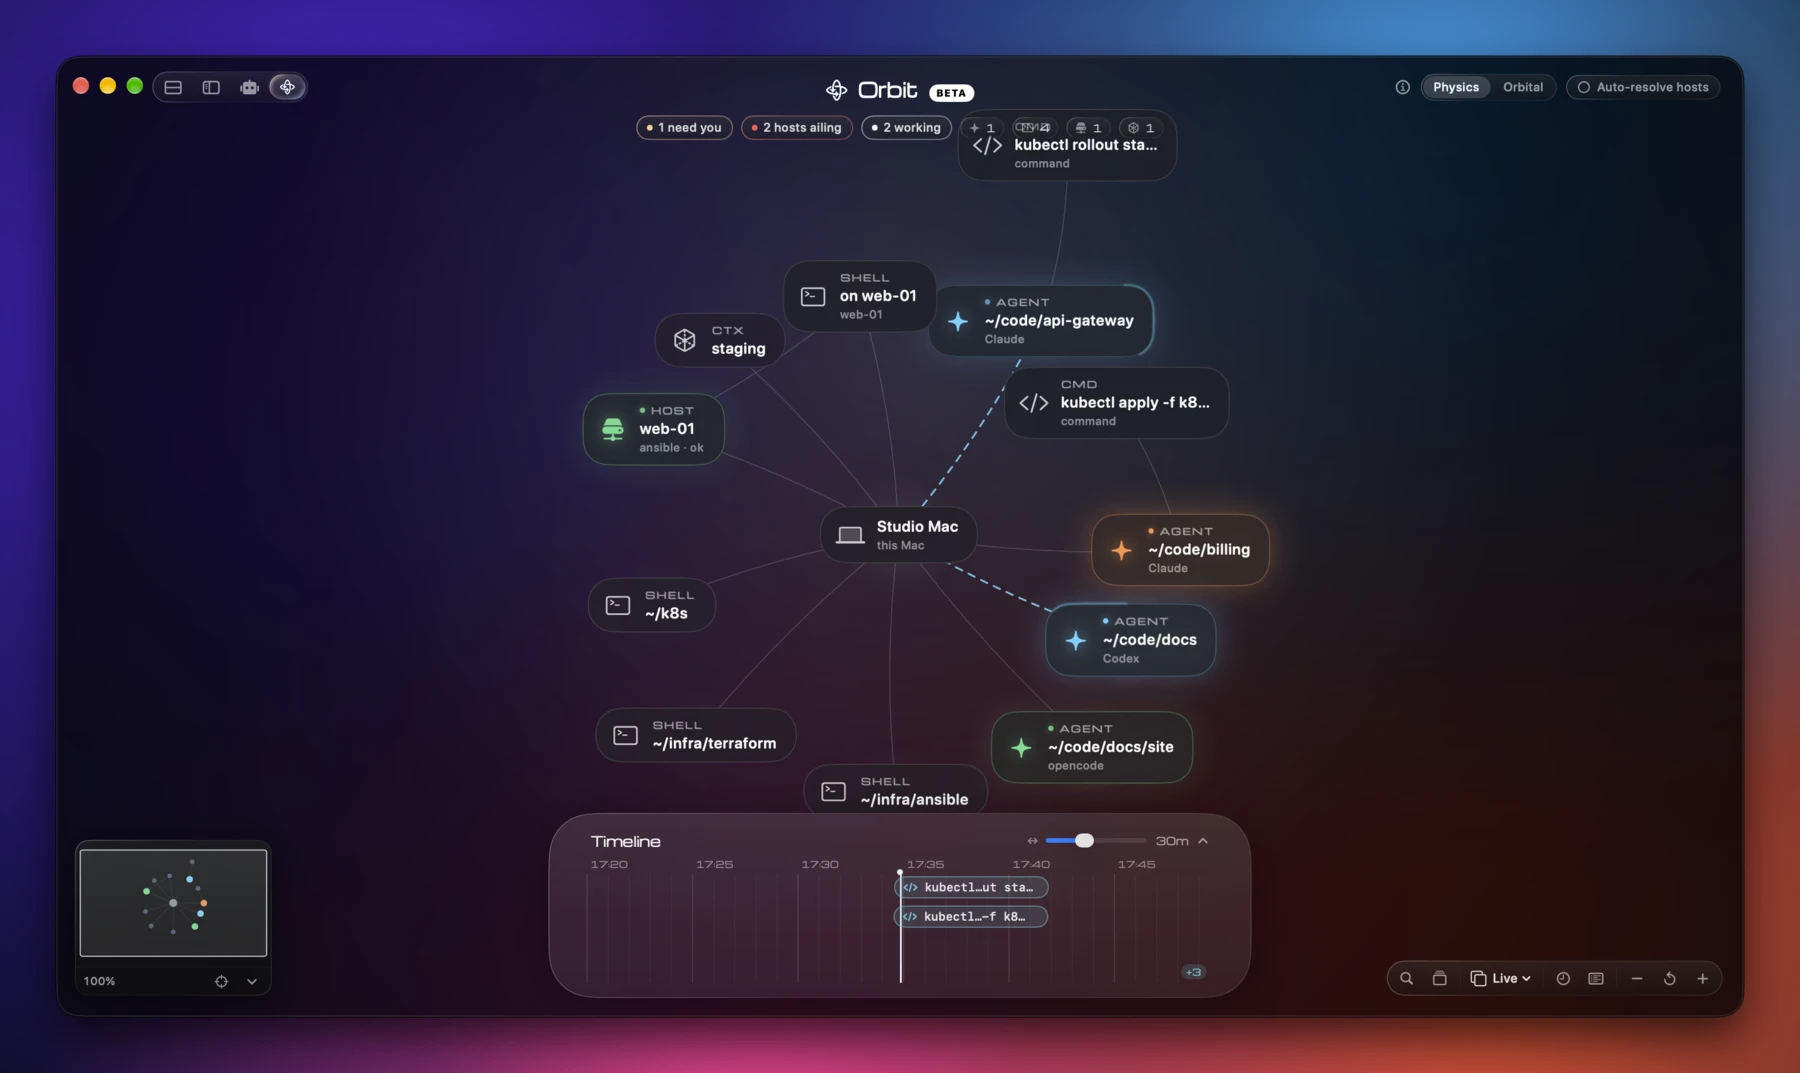Zoom out with the minus icon

pyautogui.click(x=1637, y=978)
